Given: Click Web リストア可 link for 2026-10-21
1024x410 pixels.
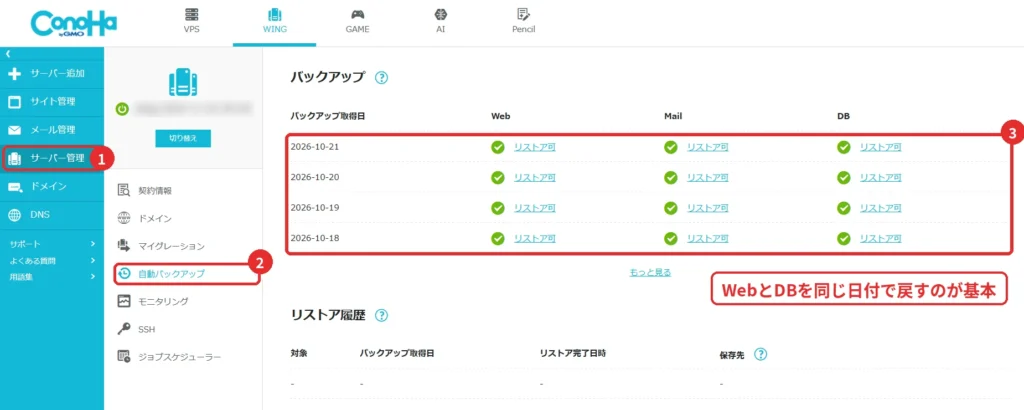Looking at the screenshot, I should click(535, 148).
